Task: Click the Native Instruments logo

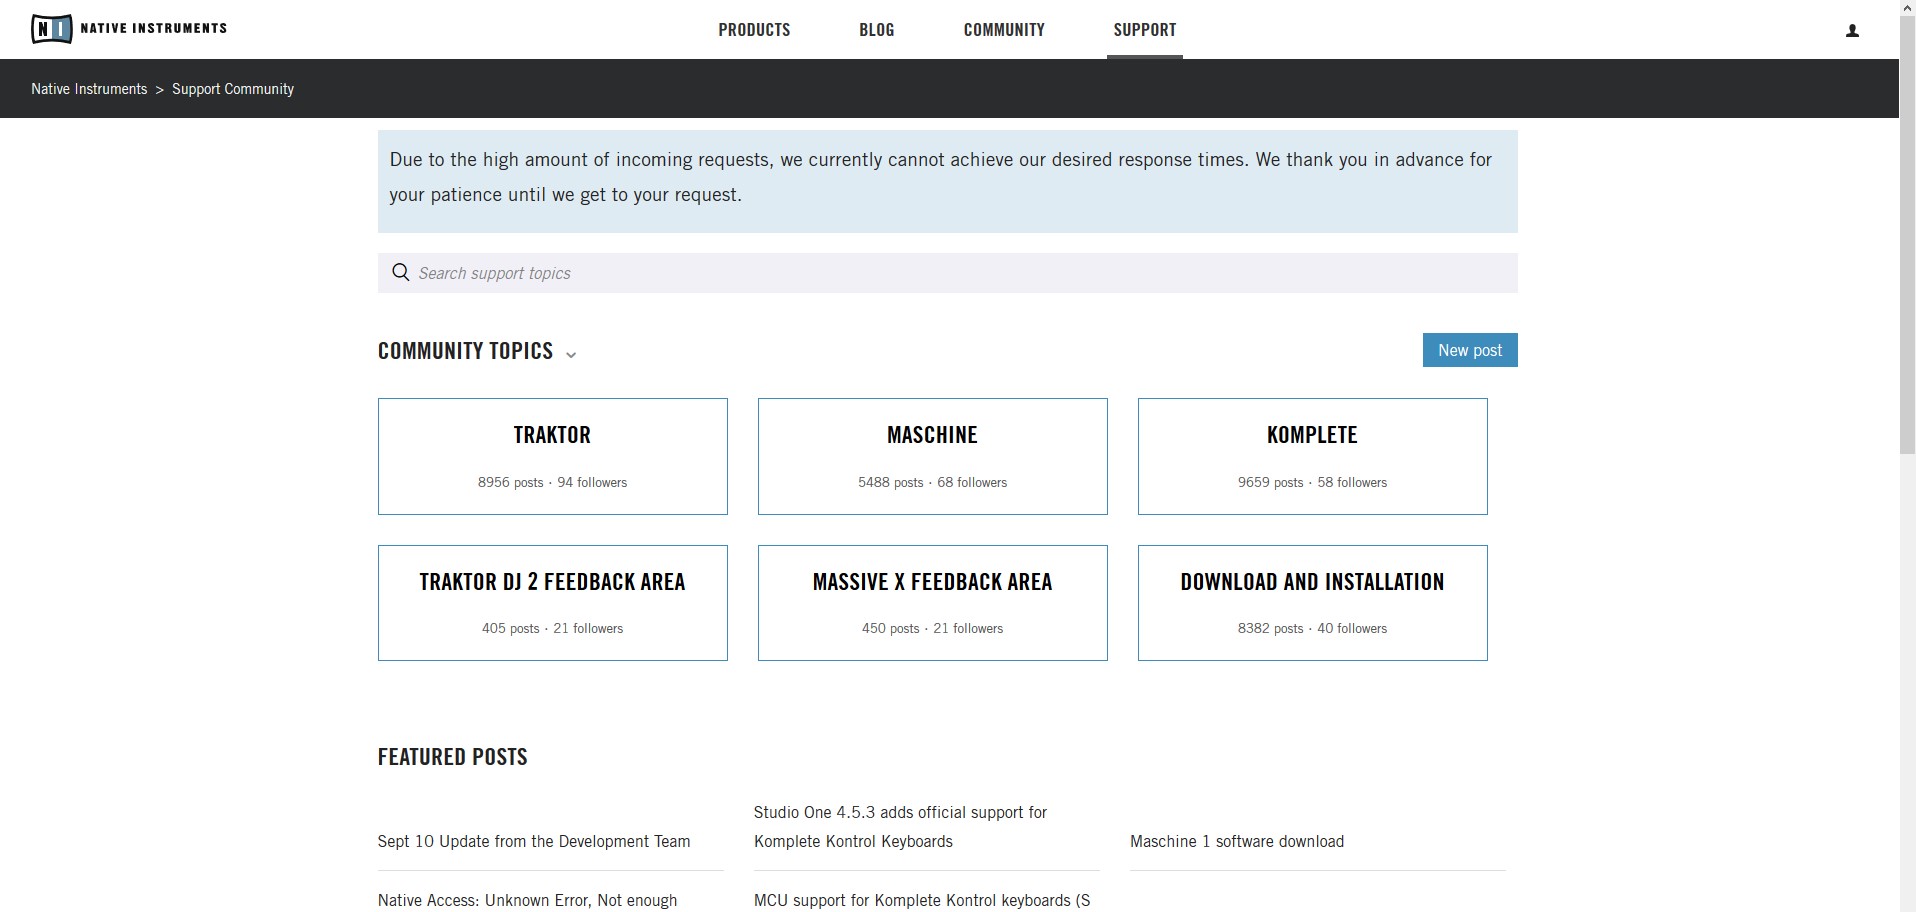Action: (129, 29)
